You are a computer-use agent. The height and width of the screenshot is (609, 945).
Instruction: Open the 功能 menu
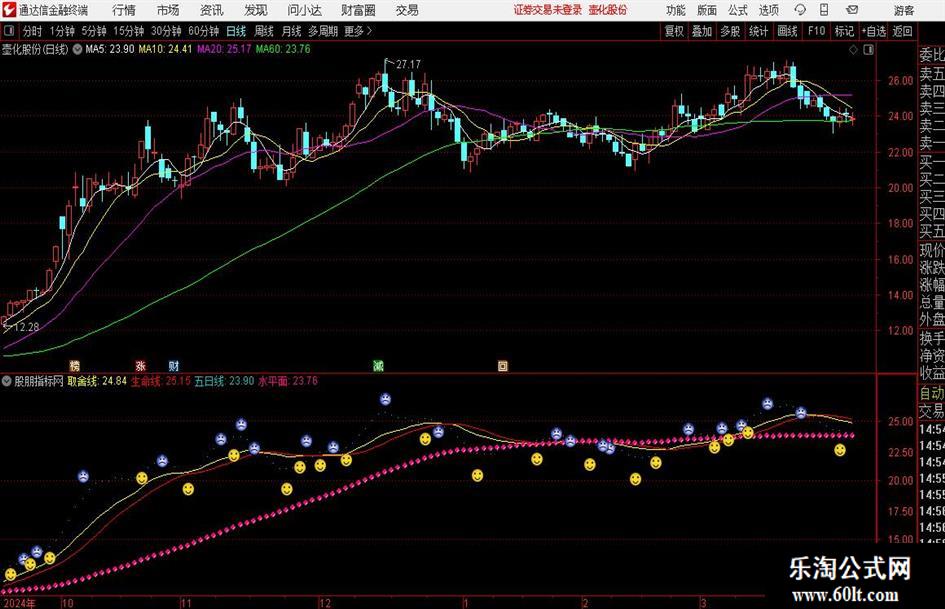tap(676, 10)
